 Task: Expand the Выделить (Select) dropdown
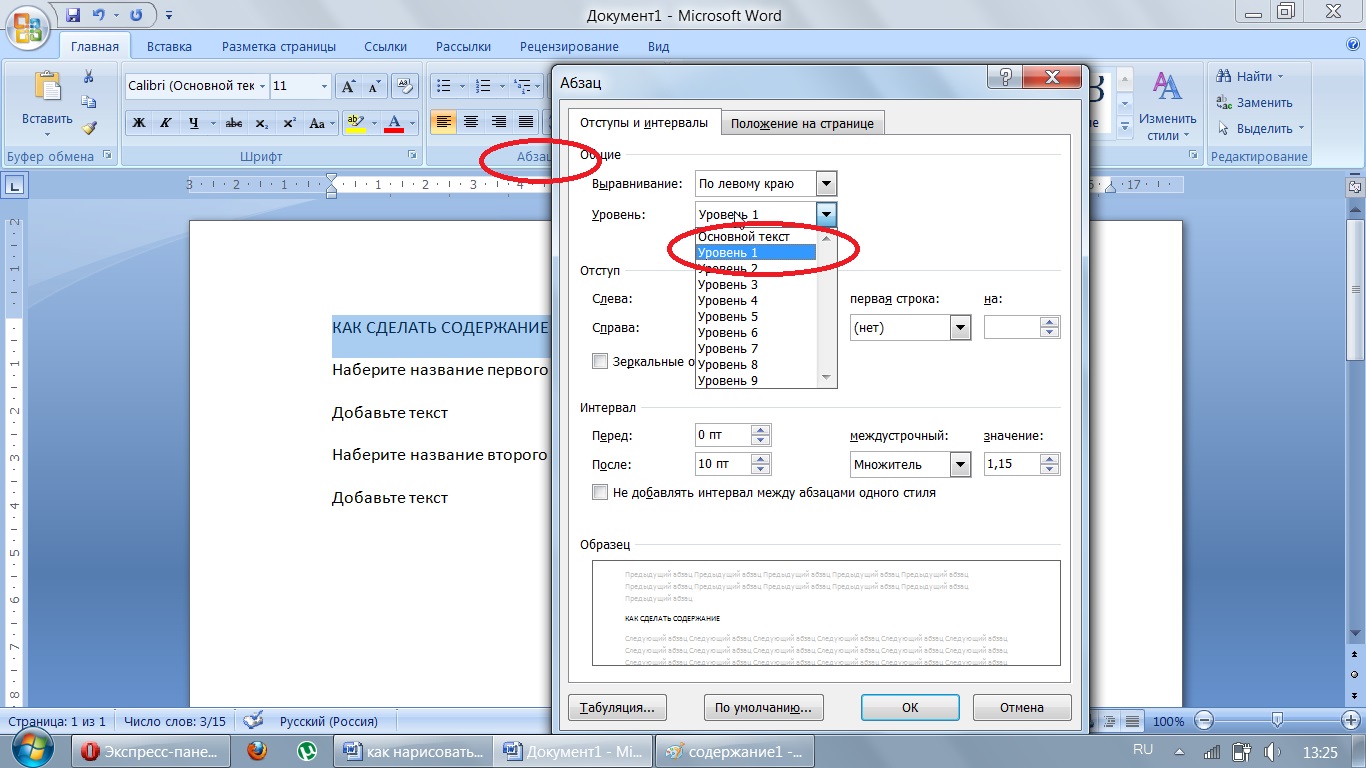tap(1302, 129)
